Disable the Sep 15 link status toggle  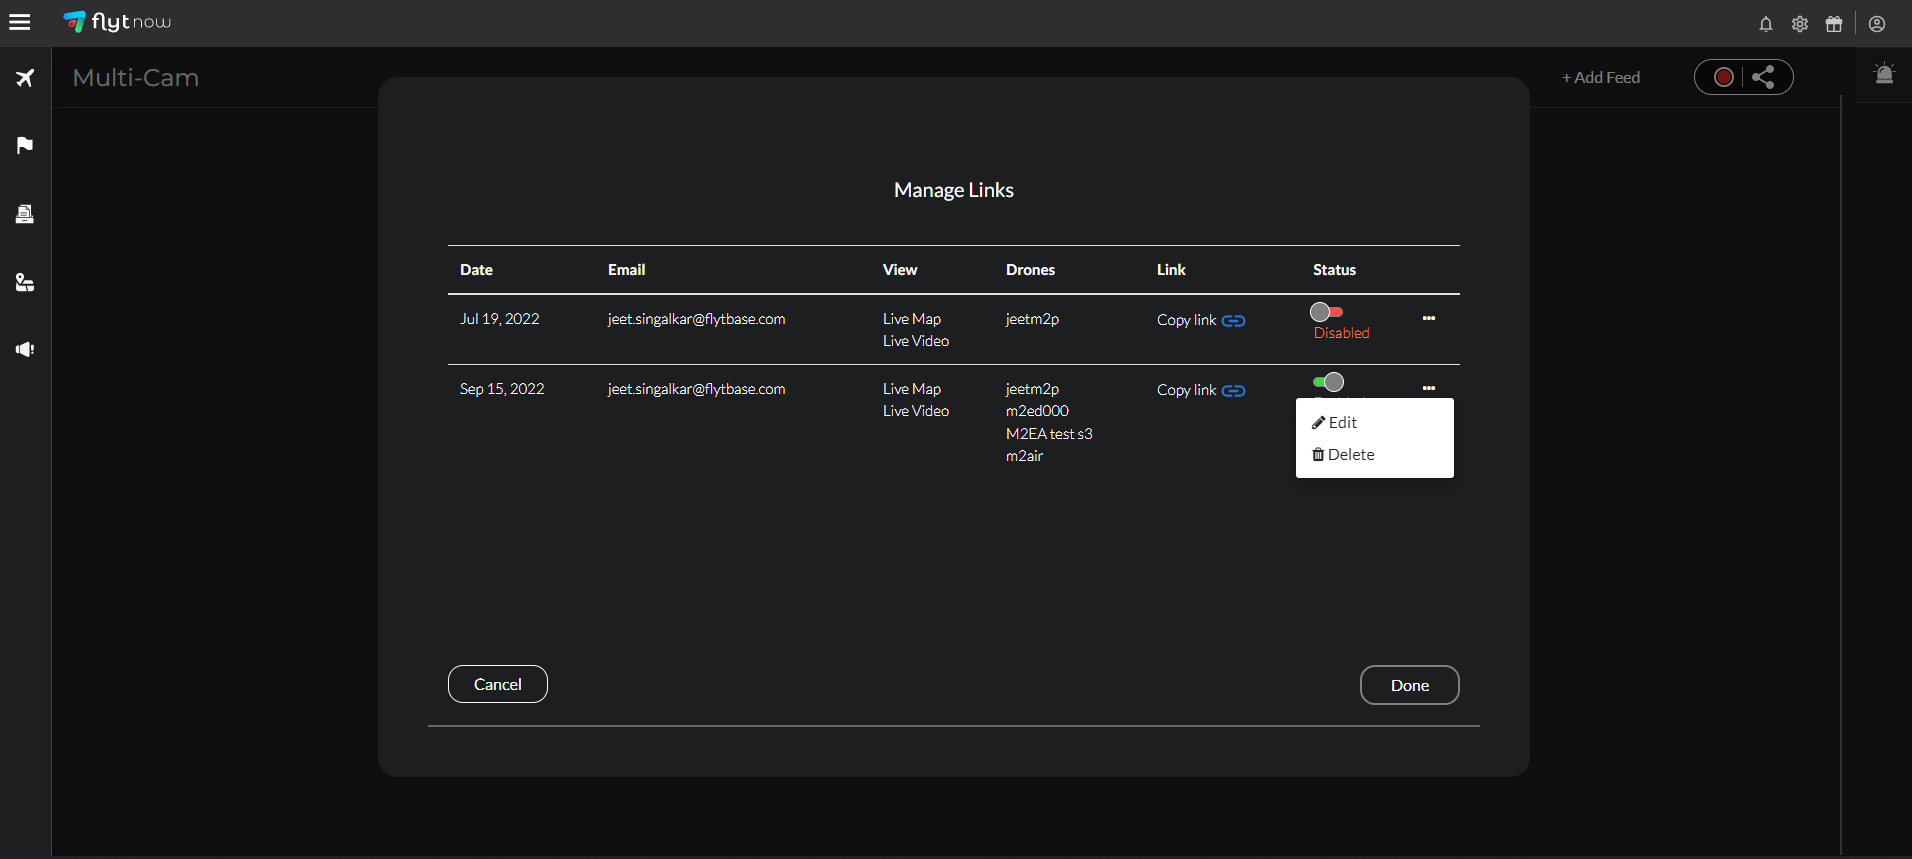(x=1328, y=382)
